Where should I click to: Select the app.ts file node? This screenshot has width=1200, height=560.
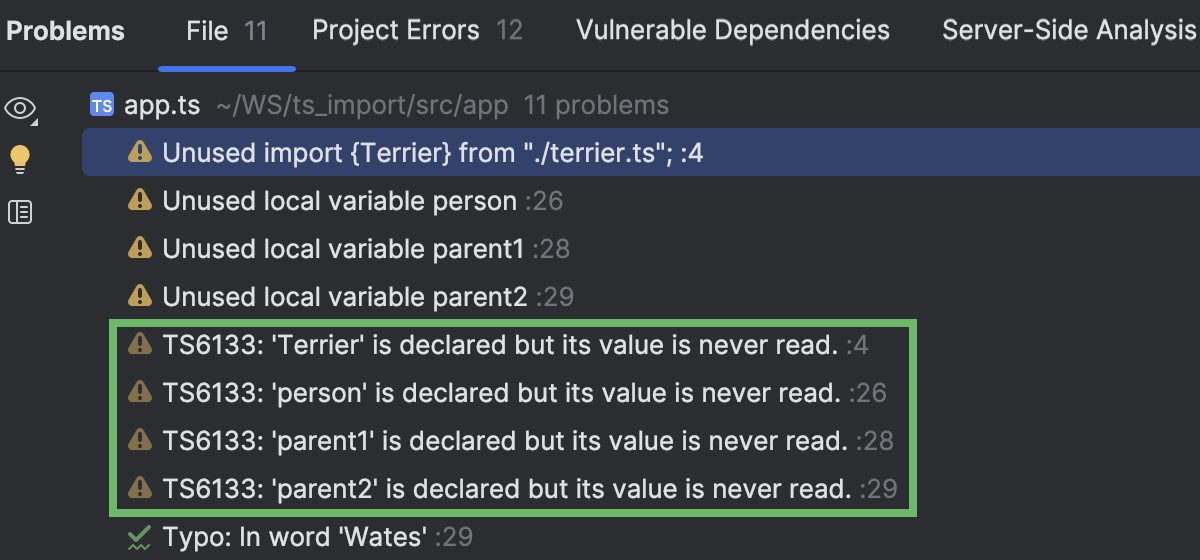pyautogui.click(x=162, y=105)
